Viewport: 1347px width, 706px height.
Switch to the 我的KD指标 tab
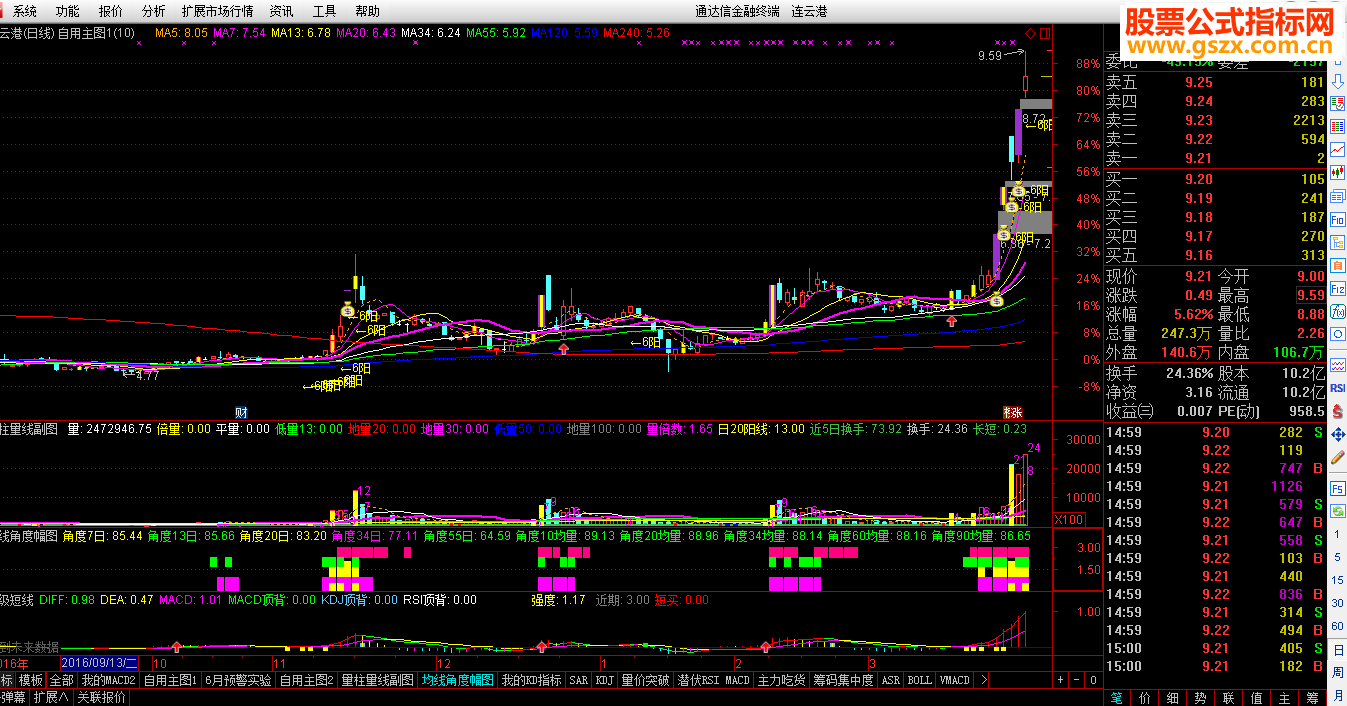point(531,680)
